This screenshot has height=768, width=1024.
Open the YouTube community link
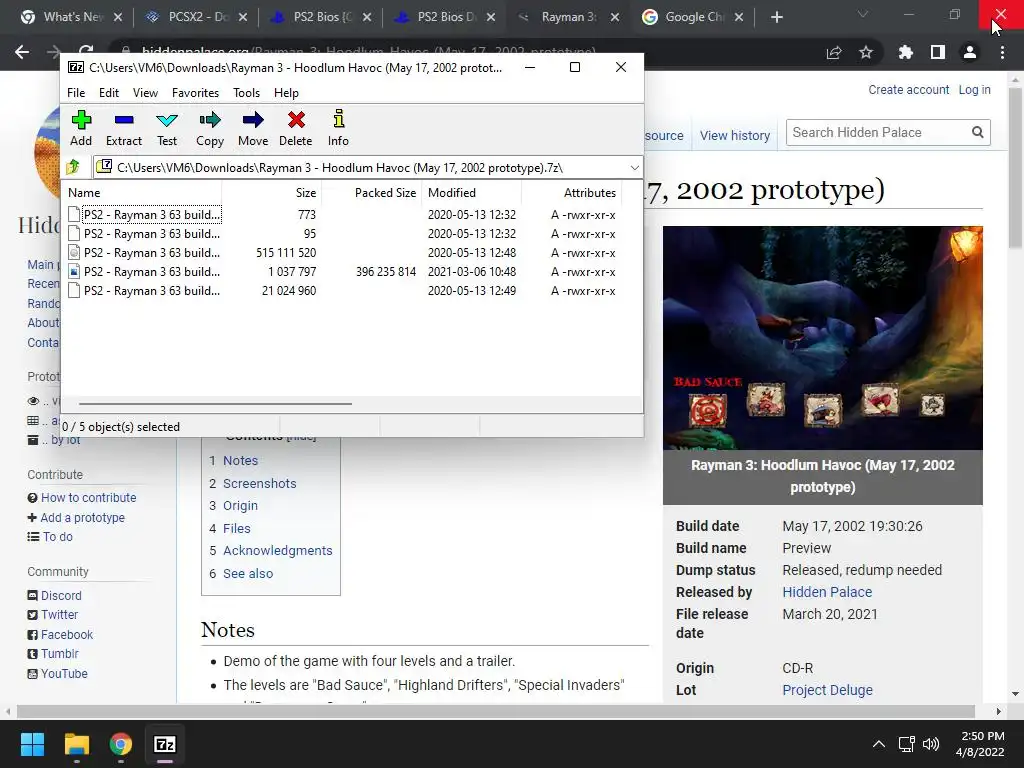click(x=64, y=673)
